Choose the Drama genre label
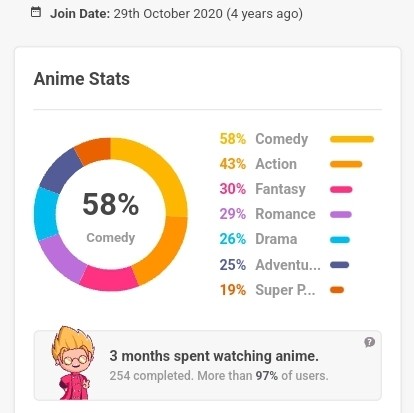The width and height of the screenshot is (414, 413). click(x=276, y=239)
